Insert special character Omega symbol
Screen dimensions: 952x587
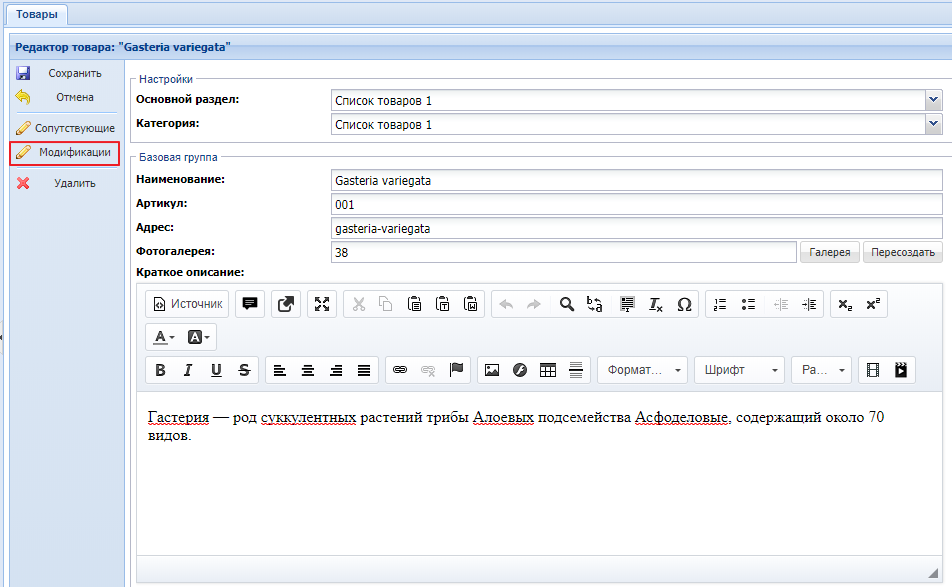click(684, 304)
